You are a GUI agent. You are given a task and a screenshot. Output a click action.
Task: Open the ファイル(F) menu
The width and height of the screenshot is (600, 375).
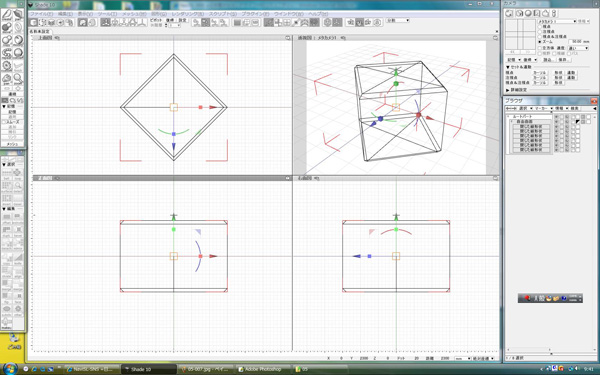(x=41, y=14)
